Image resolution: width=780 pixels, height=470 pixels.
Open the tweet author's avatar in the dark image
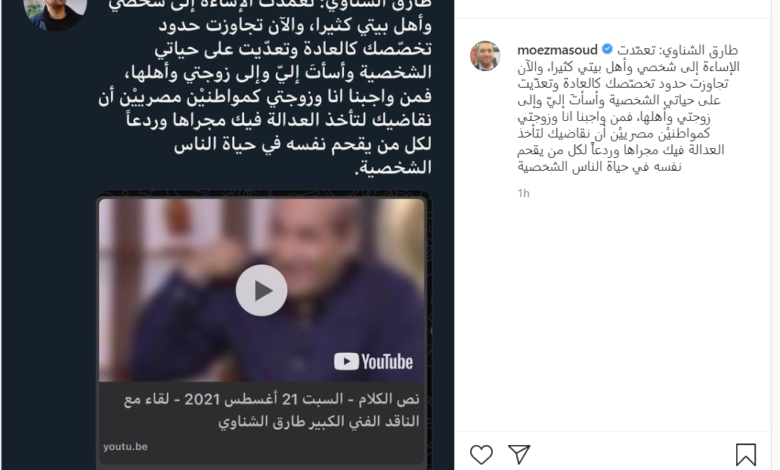click(x=55, y=11)
